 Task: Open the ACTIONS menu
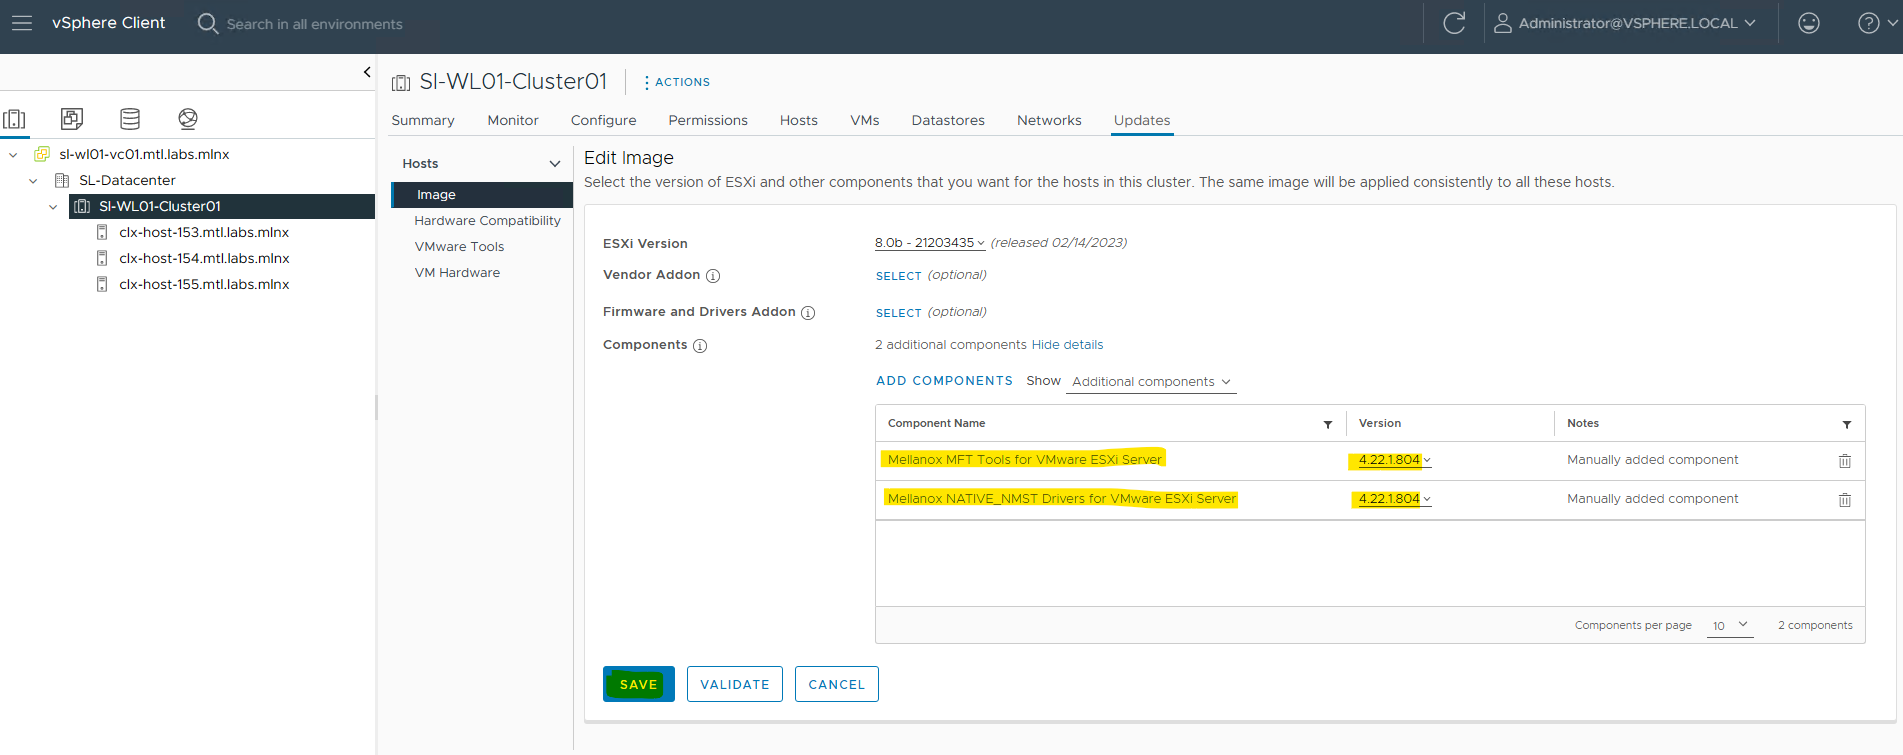[x=677, y=82]
